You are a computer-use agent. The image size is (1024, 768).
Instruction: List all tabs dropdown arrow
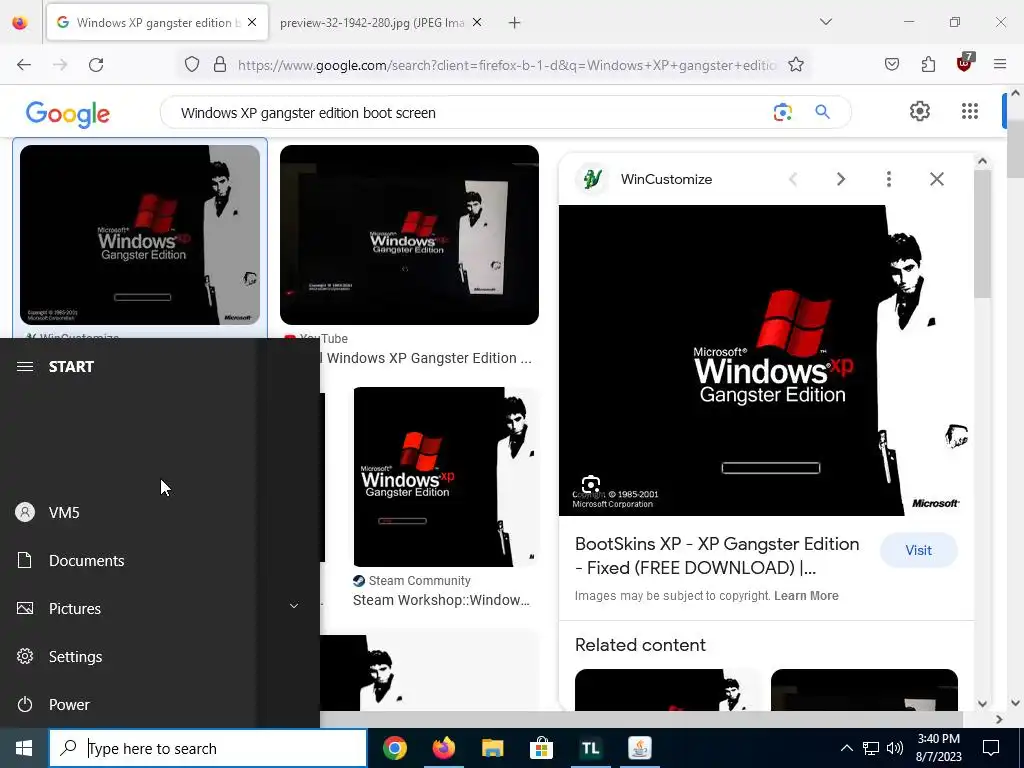(825, 22)
